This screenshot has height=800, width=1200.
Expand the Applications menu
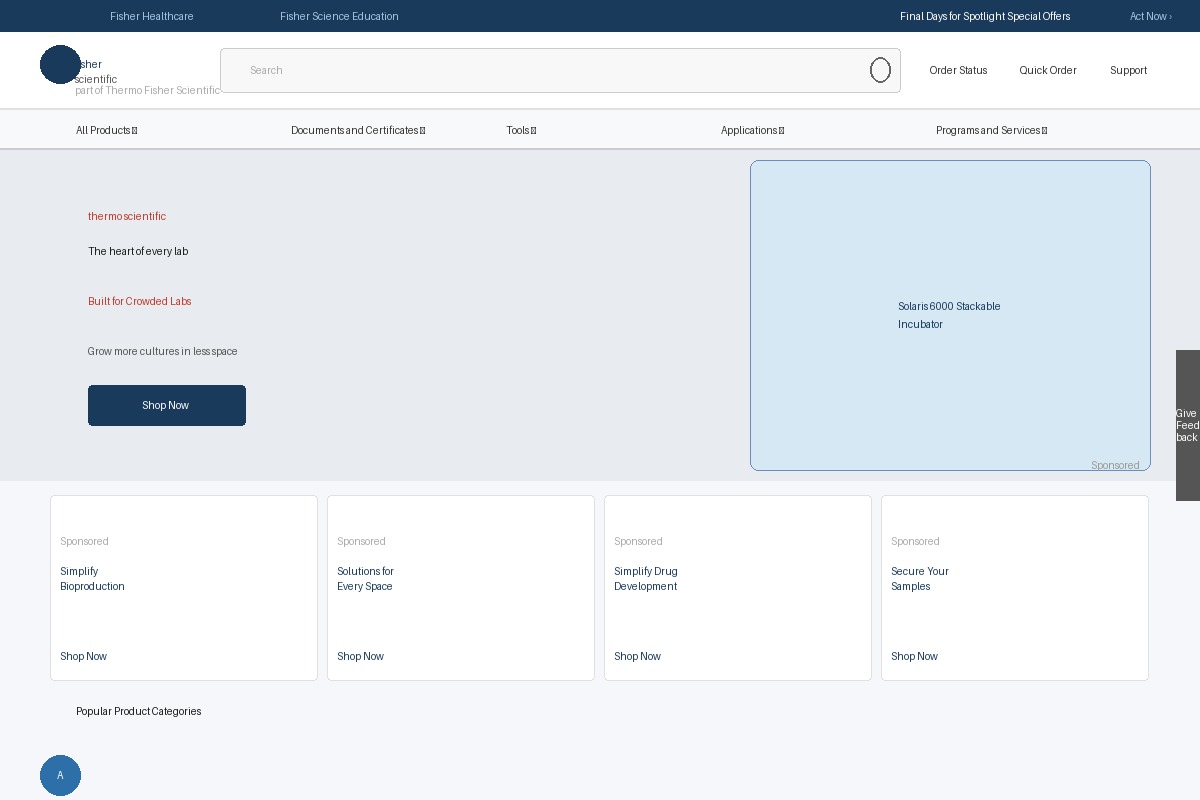(x=753, y=130)
